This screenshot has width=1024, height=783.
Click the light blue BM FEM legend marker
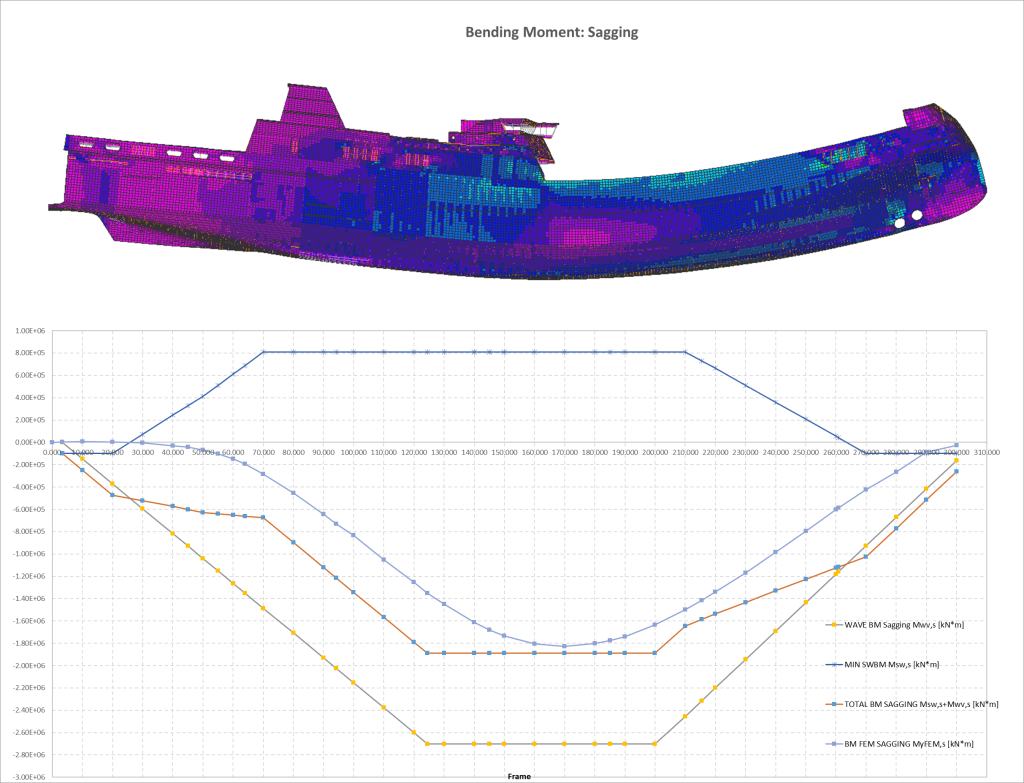[x=834, y=744]
